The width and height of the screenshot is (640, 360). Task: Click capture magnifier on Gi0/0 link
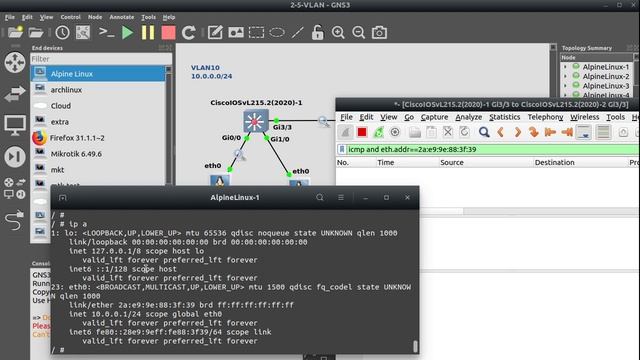tap(240, 155)
